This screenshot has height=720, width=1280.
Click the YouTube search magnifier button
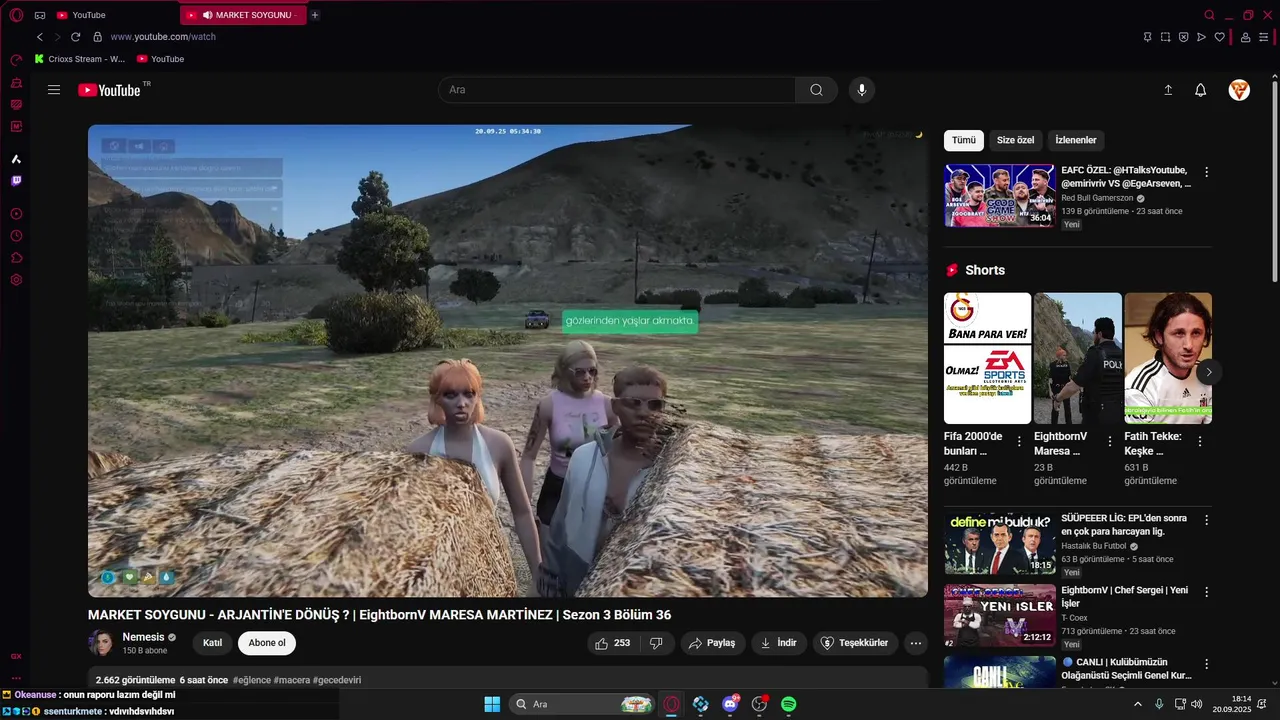(816, 90)
